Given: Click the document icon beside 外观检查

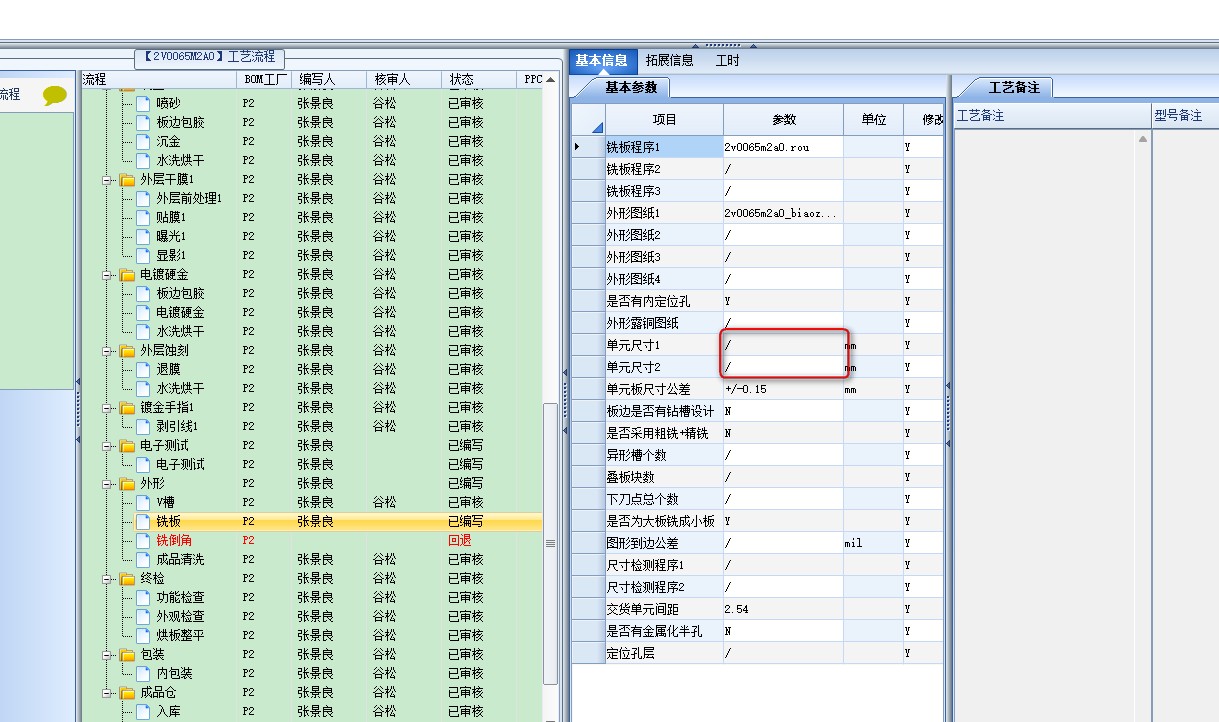Looking at the screenshot, I should (x=143, y=616).
